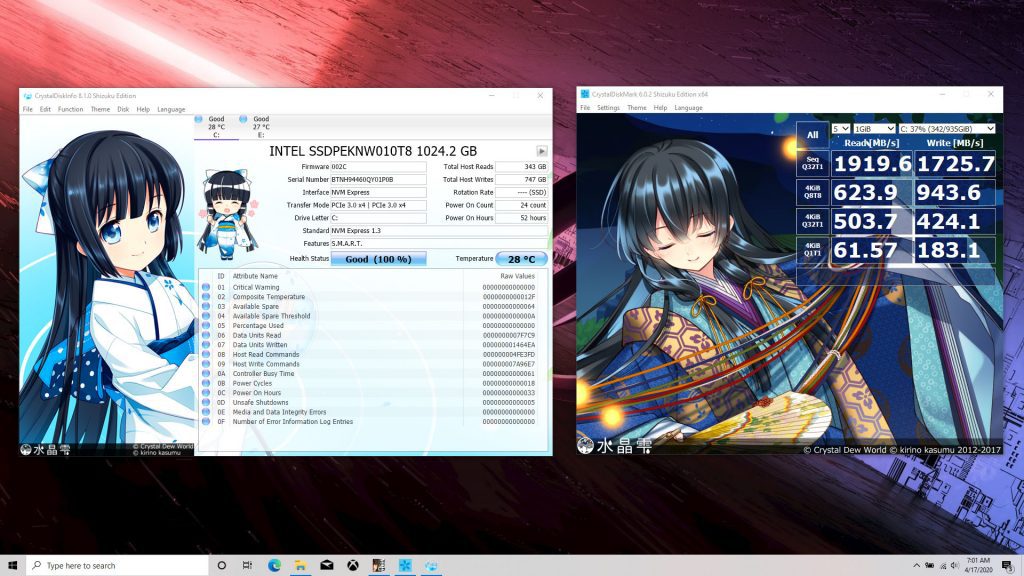Viewport: 1024px width, 576px height.
Task: Expand the target drive dropdown C: 37%
Action: pos(945,128)
